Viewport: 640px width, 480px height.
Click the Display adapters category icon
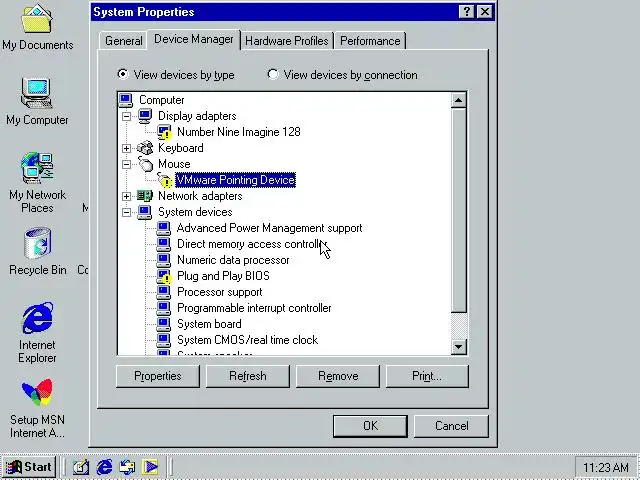pos(145,116)
